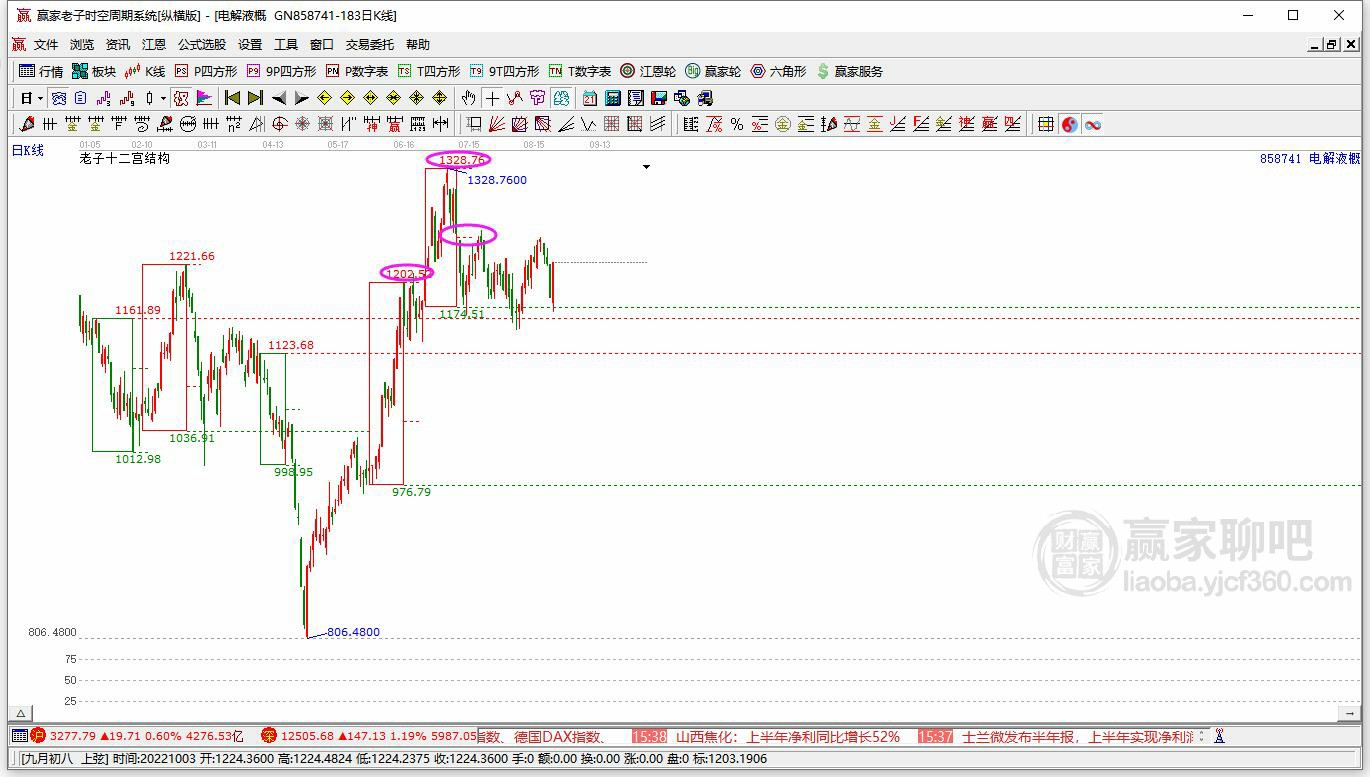Open the candlestick style dropdown arrow
The image size is (1370, 777).
pos(163,98)
